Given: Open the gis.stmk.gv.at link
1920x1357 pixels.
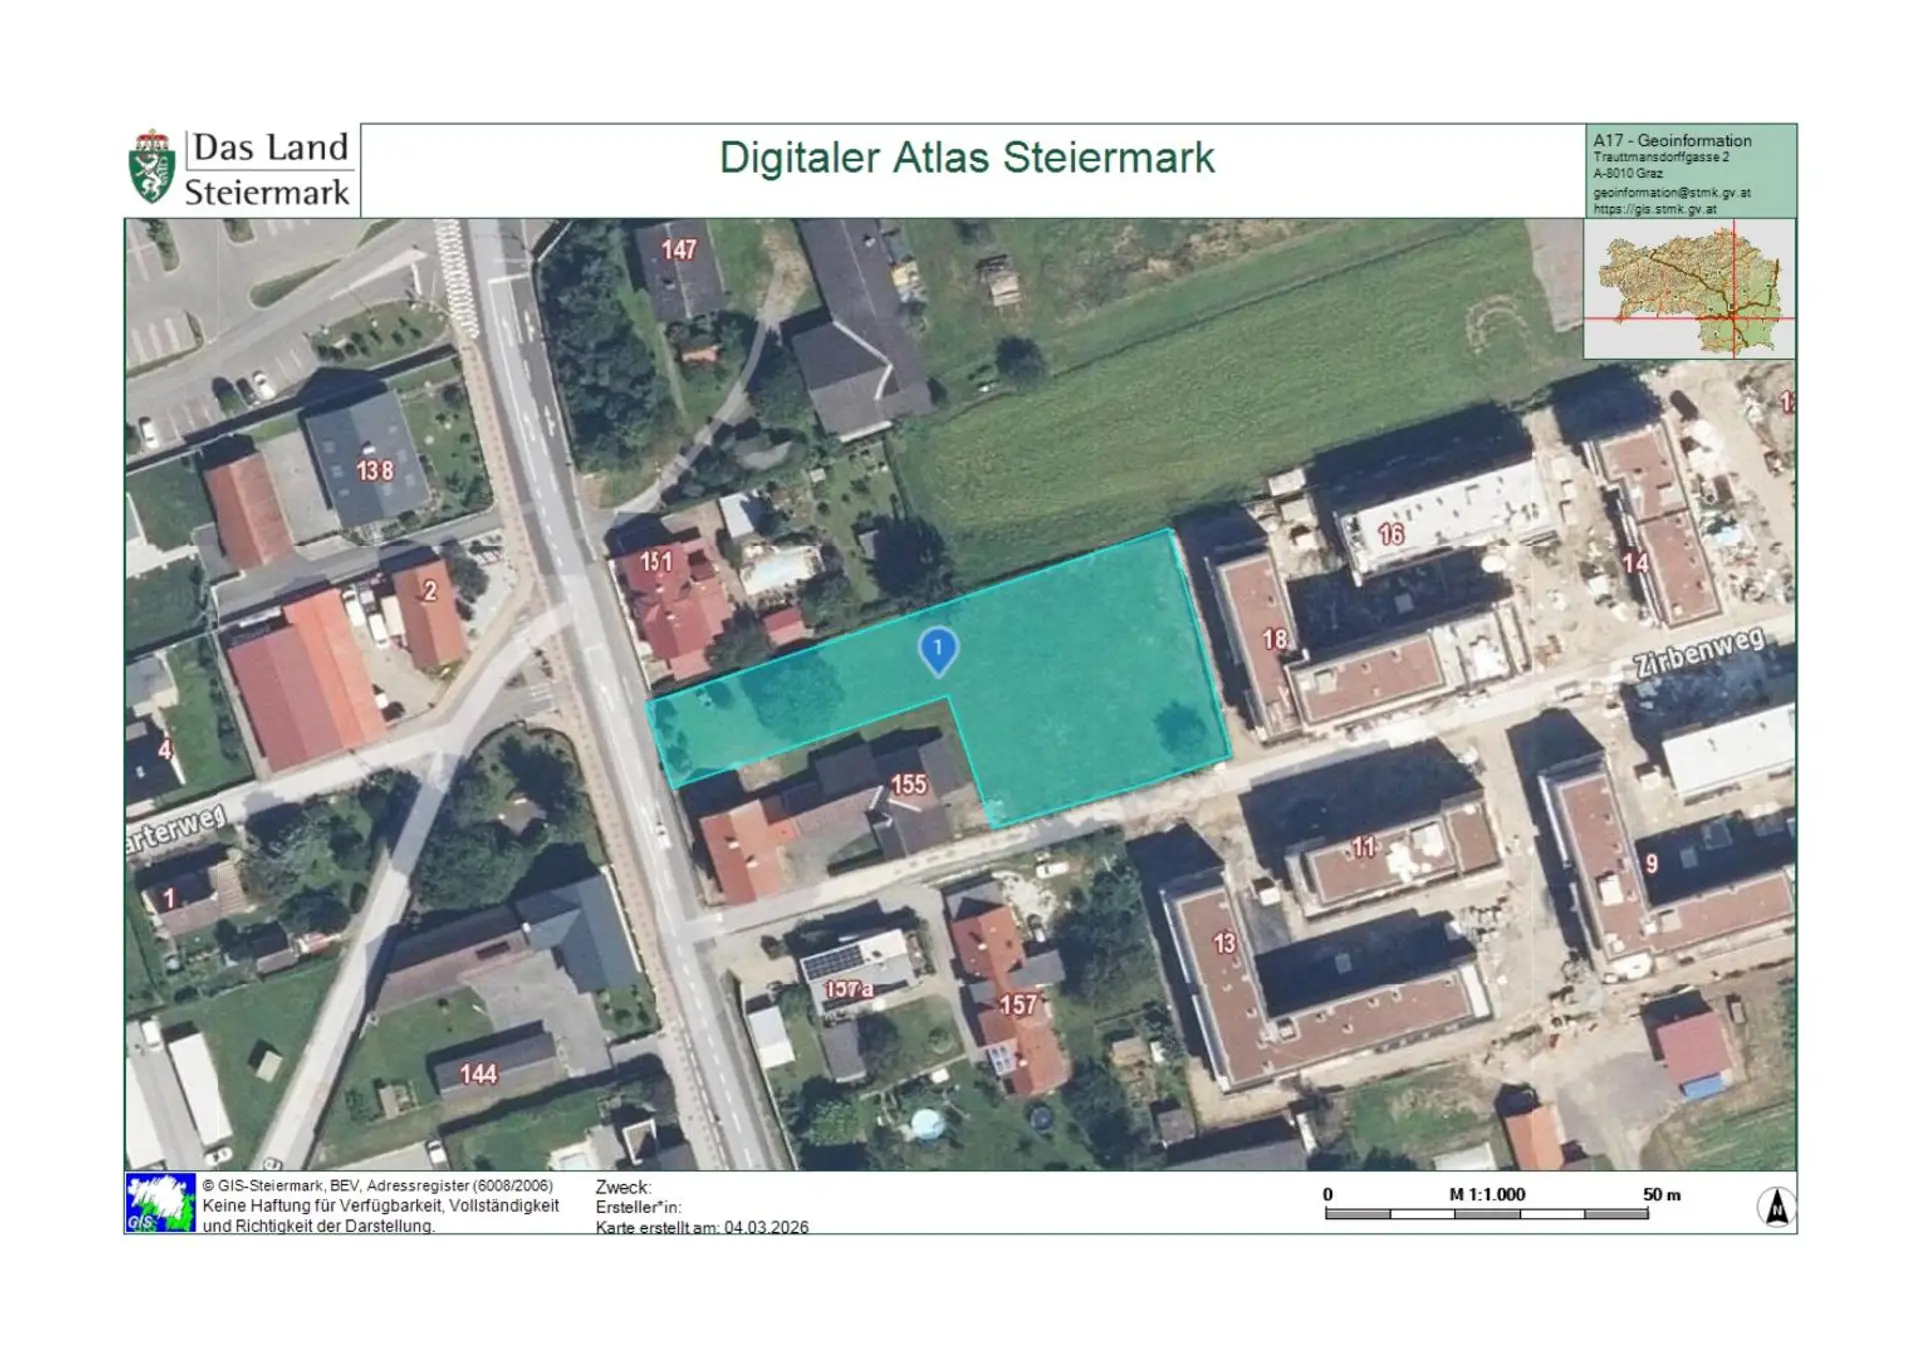Looking at the screenshot, I should (x=1654, y=209).
